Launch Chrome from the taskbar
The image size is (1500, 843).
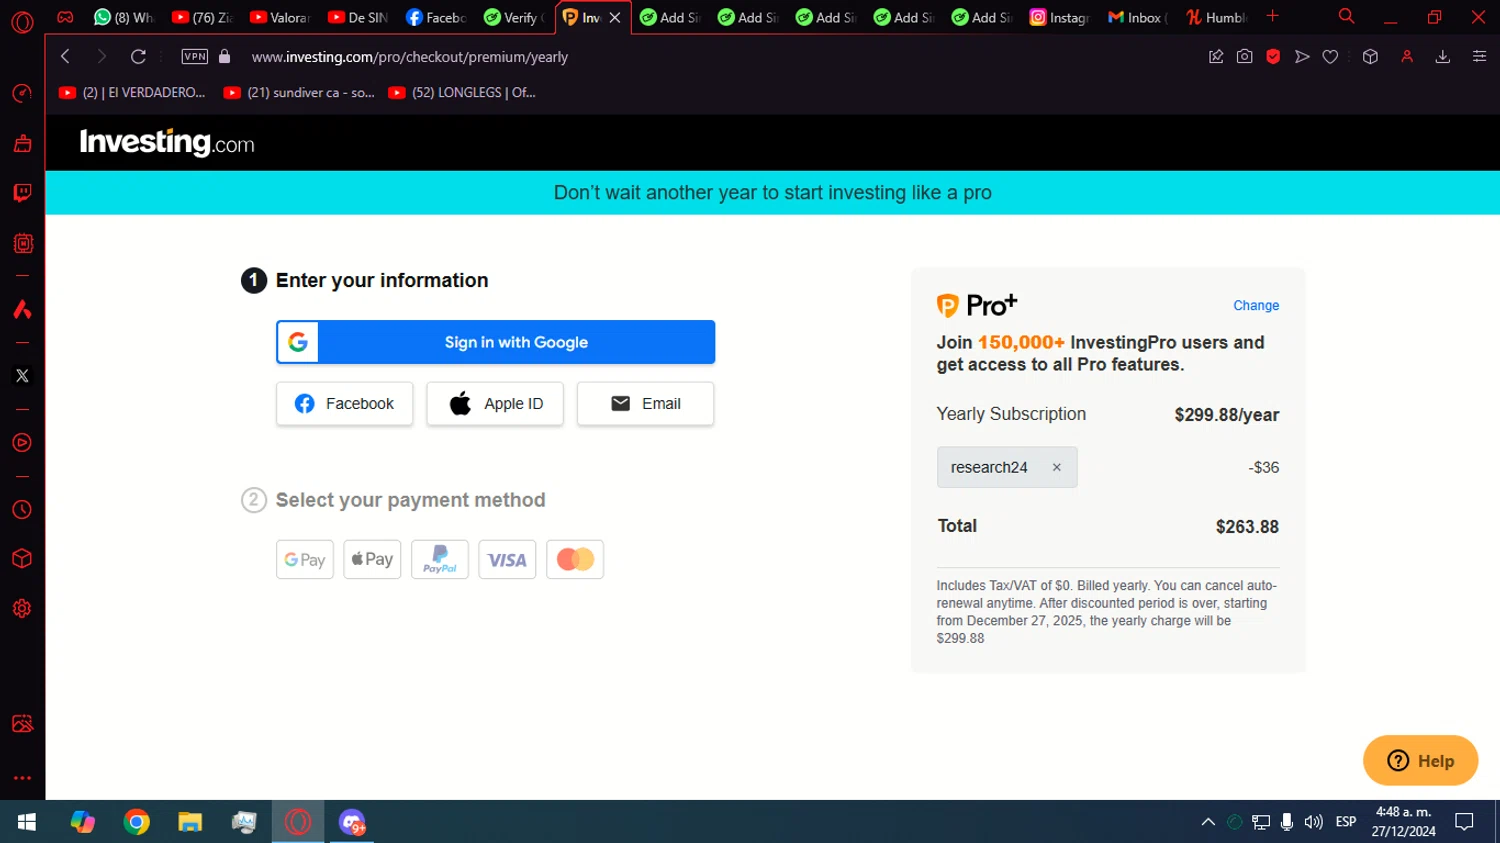[x=136, y=822]
